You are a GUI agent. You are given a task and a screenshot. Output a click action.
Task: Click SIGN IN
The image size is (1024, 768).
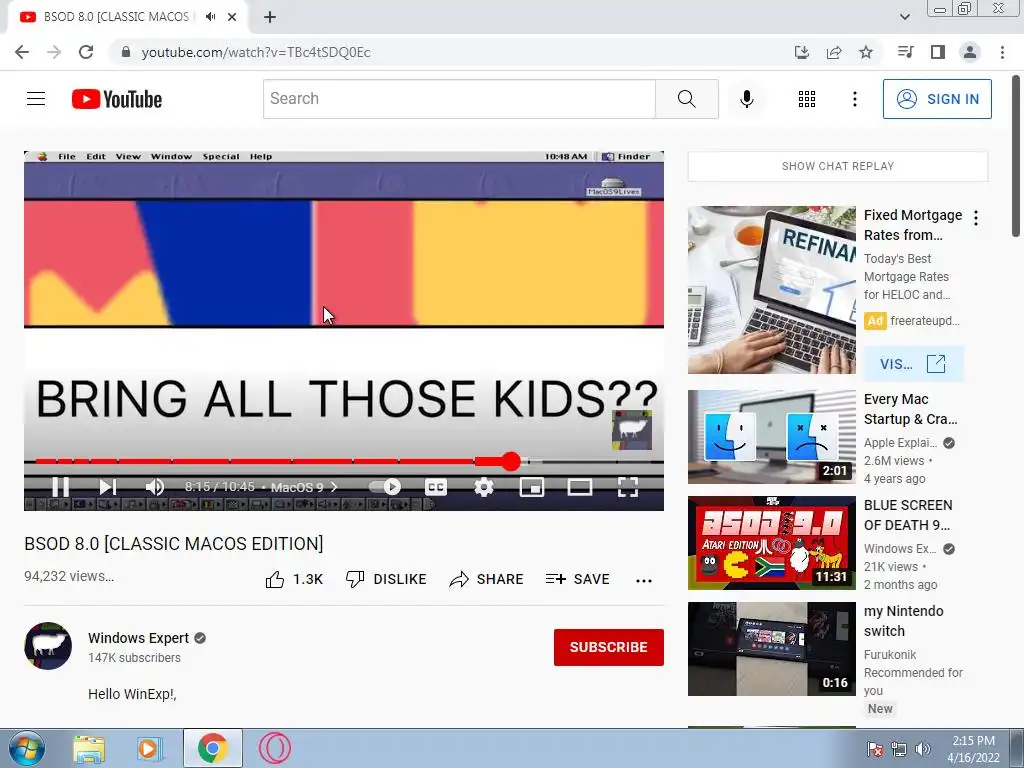pos(937,99)
